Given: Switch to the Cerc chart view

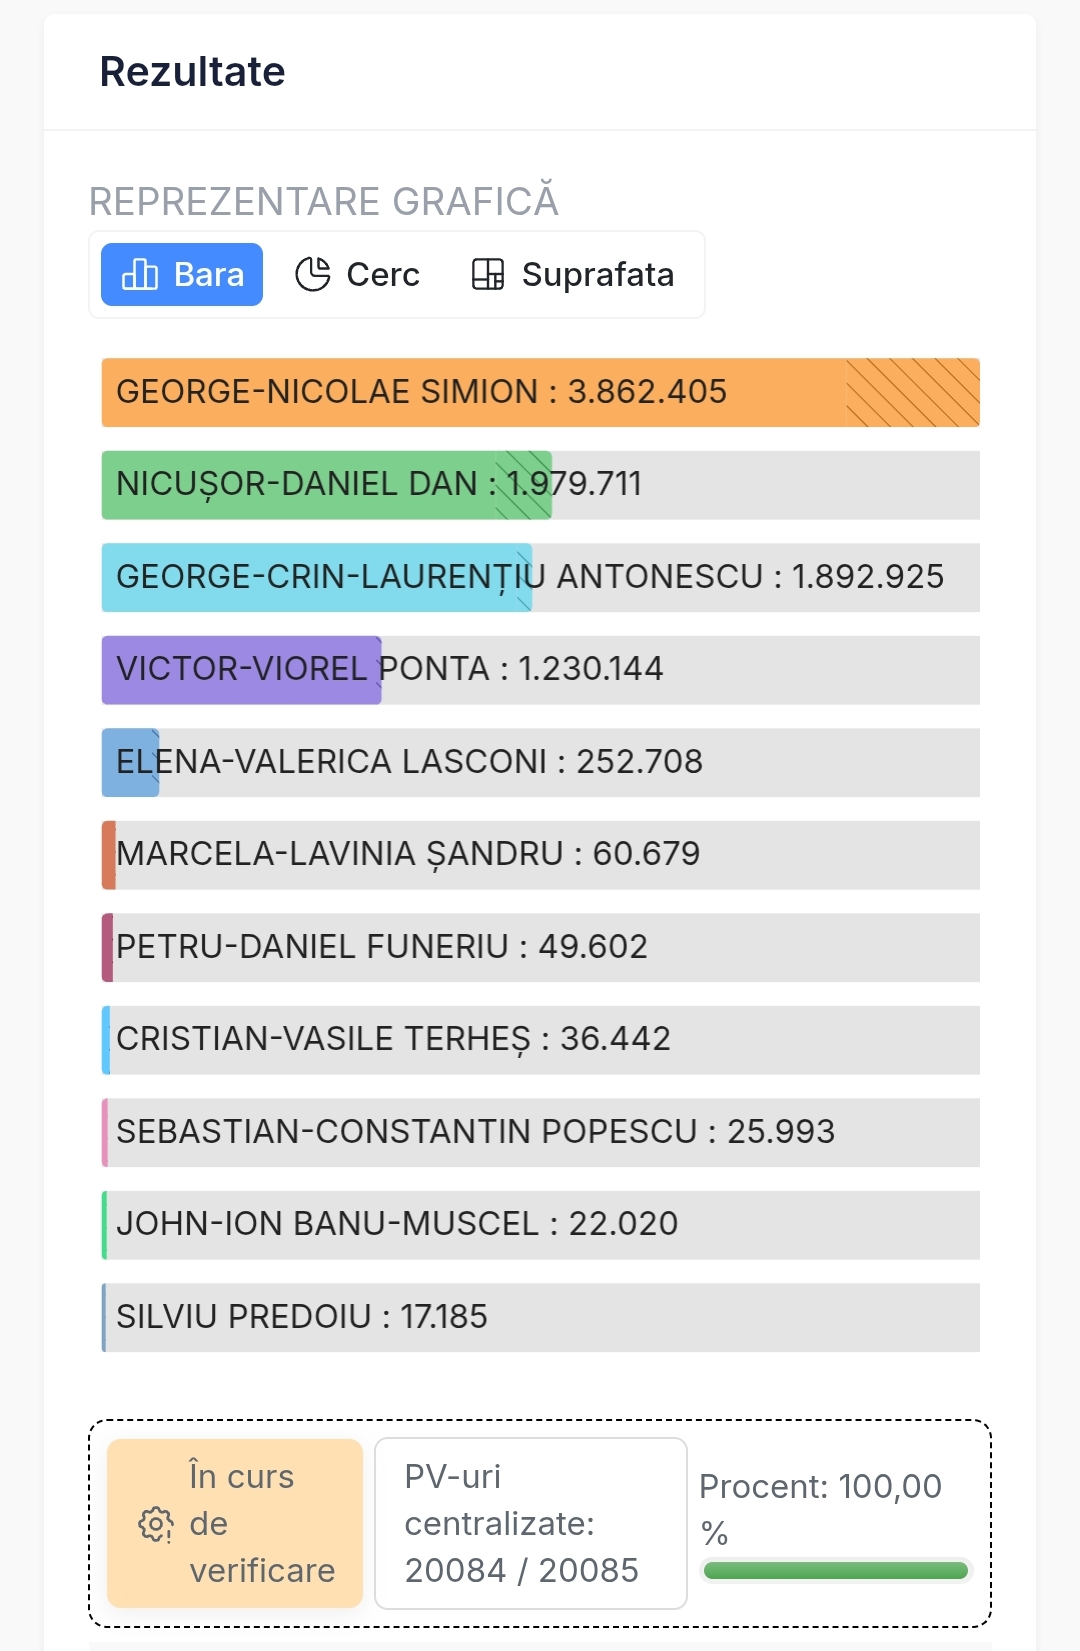Looking at the screenshot, I should 357,274.
